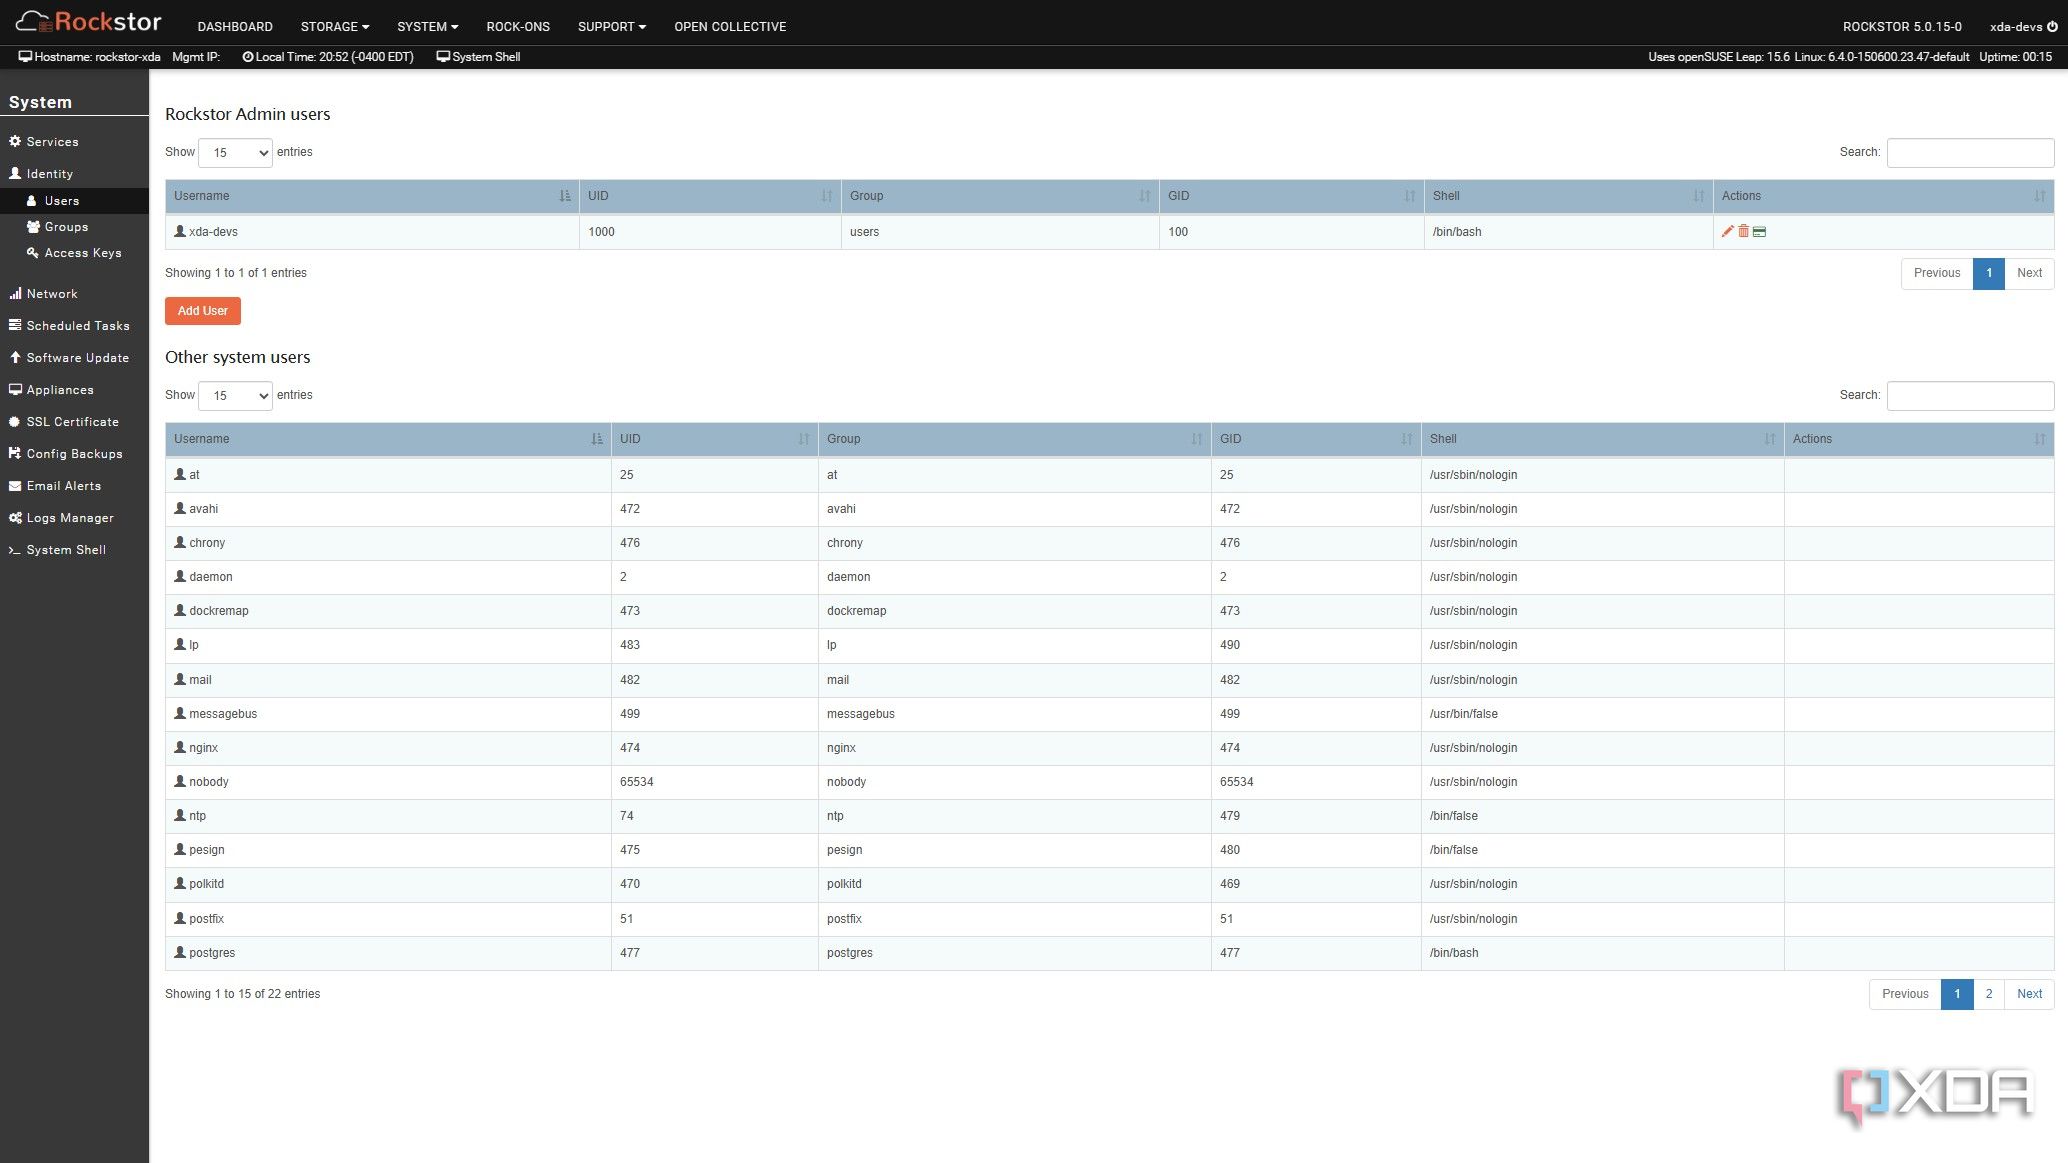Click the Rockstor logo
2068x1163 pixels.
coord(88,22)
